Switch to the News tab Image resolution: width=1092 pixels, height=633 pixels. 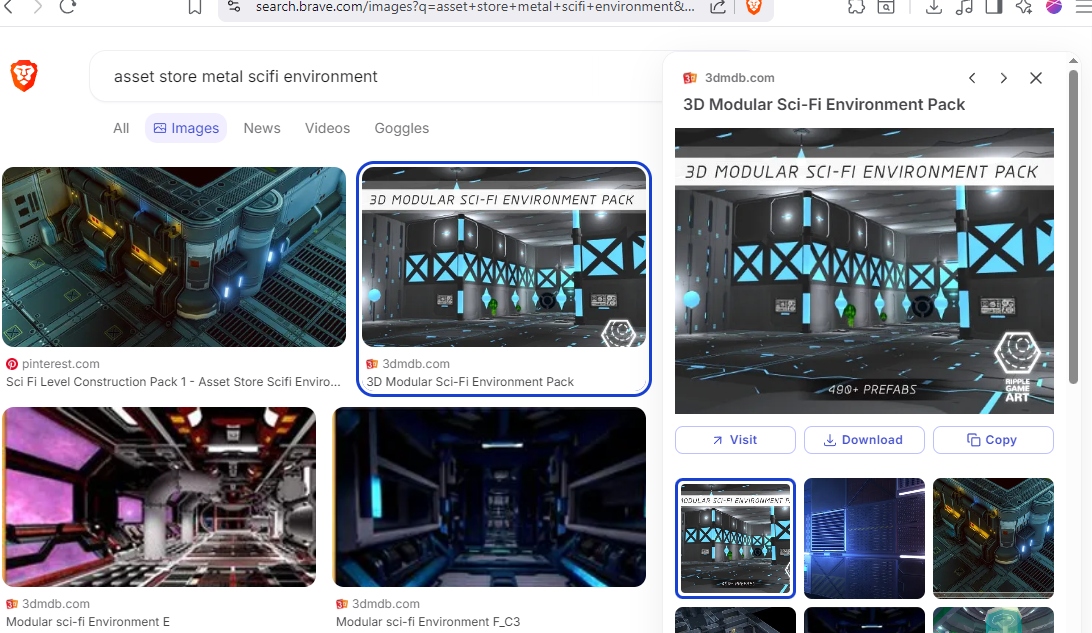[262, 128]
